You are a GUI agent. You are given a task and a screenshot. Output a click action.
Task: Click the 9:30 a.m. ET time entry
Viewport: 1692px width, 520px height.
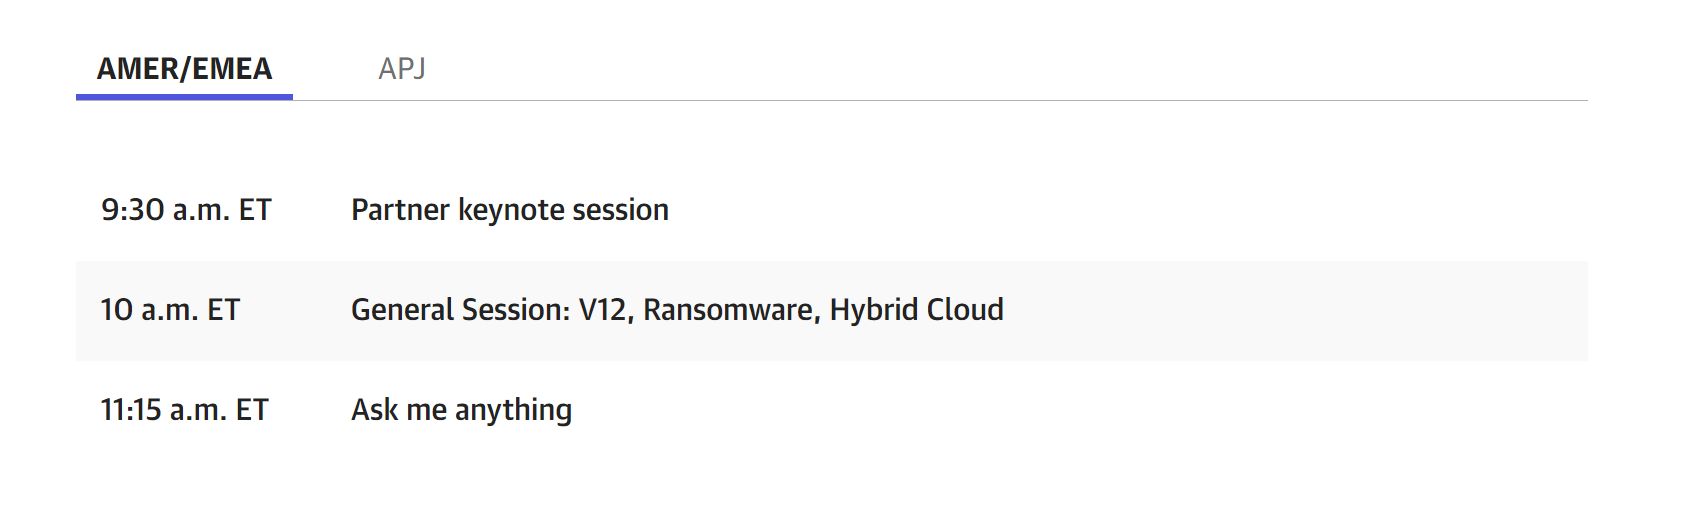[186, 210]
